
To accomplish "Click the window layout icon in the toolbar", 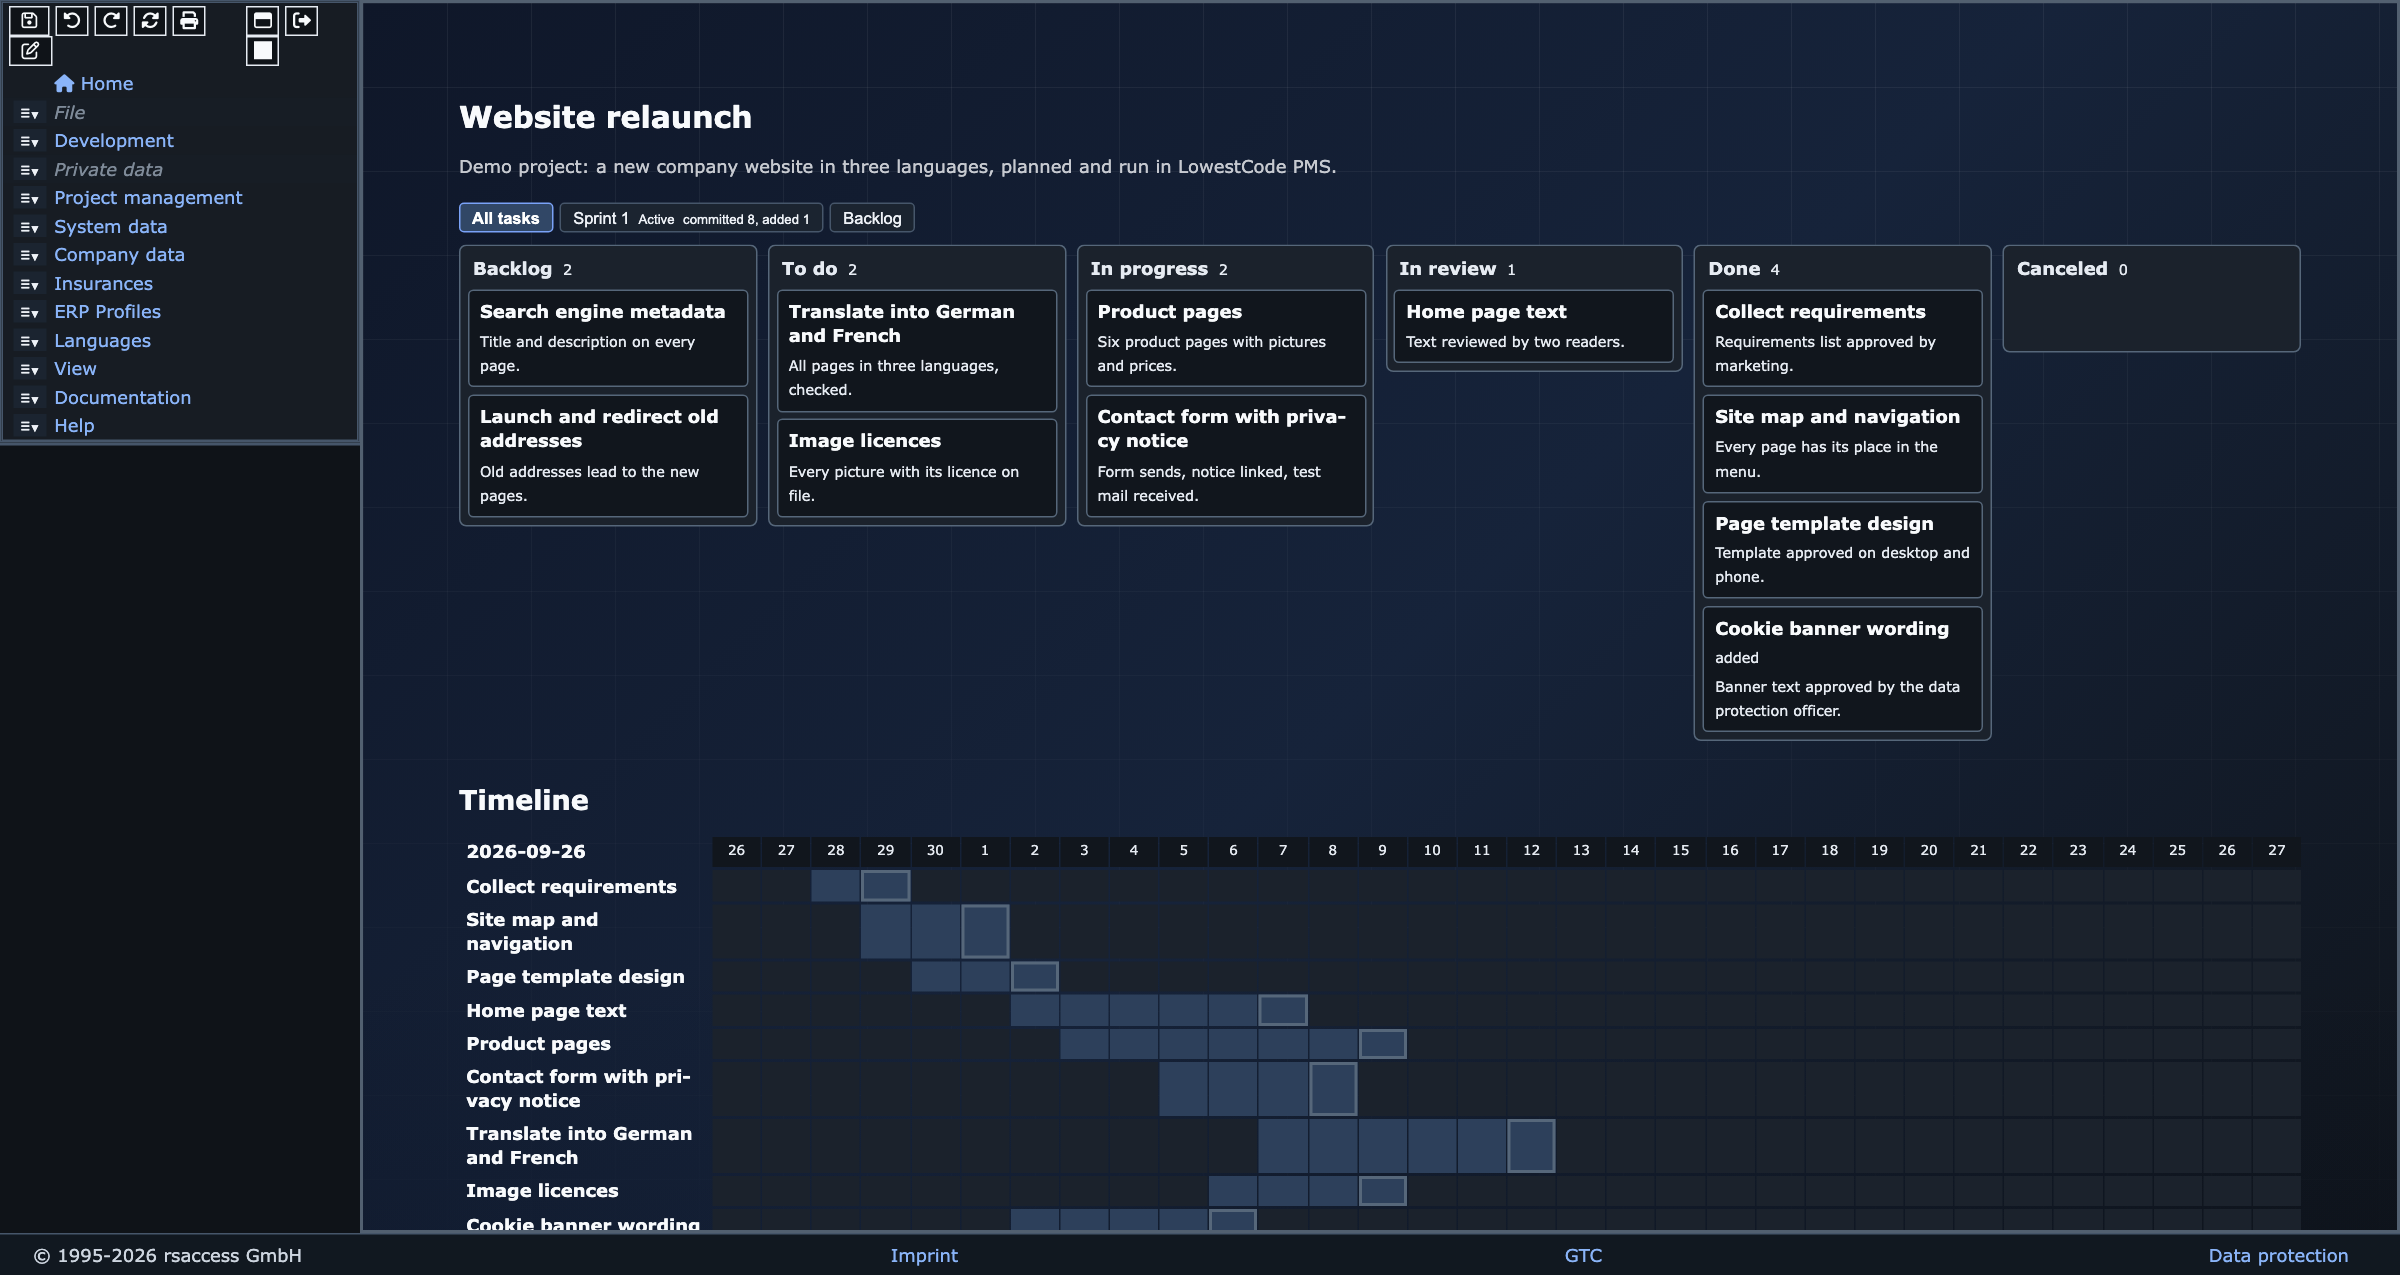I will [263, 20].
